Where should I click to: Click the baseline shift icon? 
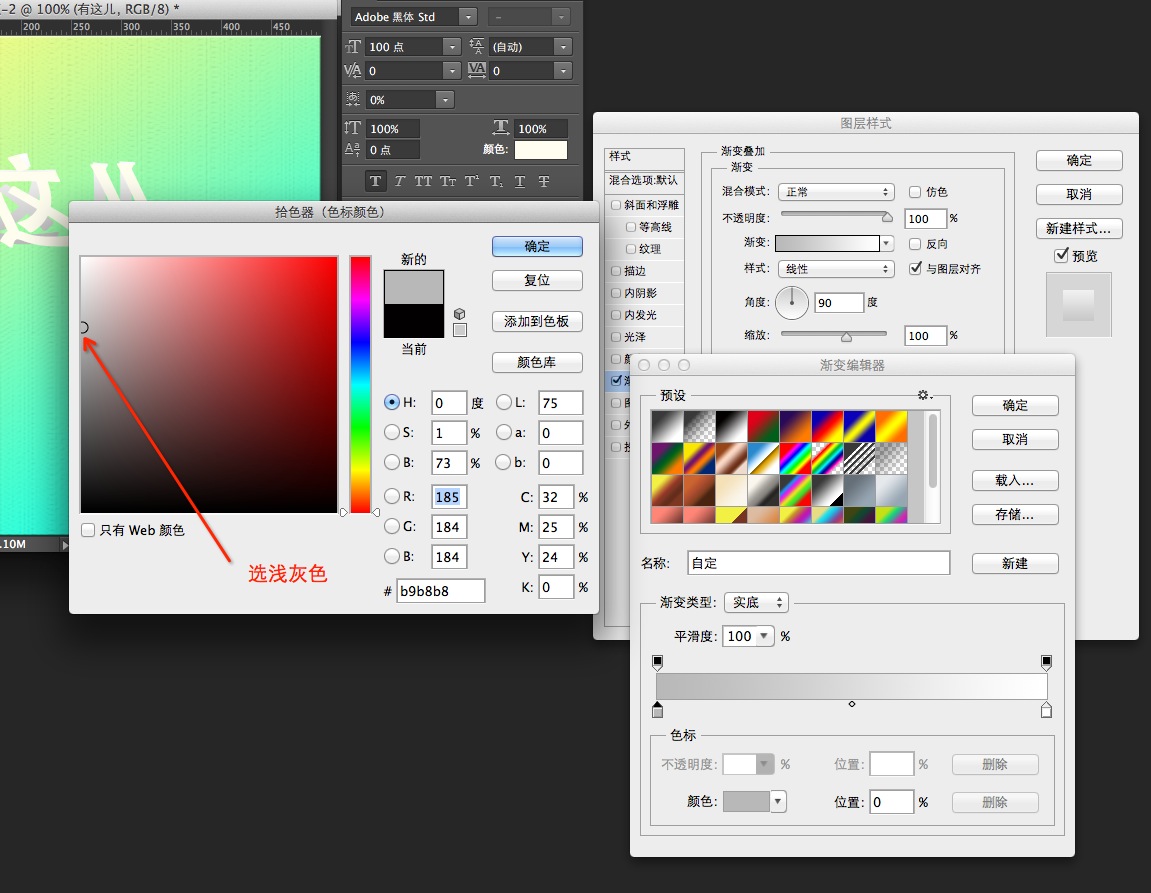point(352,150)
